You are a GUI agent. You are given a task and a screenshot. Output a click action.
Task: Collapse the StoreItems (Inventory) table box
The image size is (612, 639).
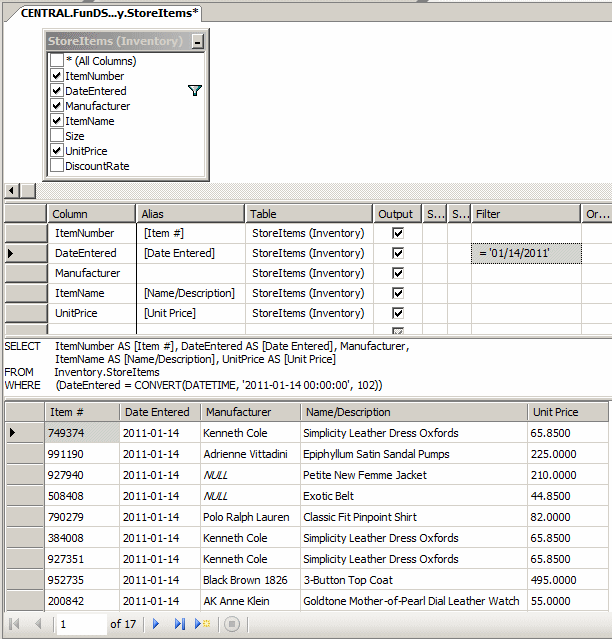[x=198, y=42]
